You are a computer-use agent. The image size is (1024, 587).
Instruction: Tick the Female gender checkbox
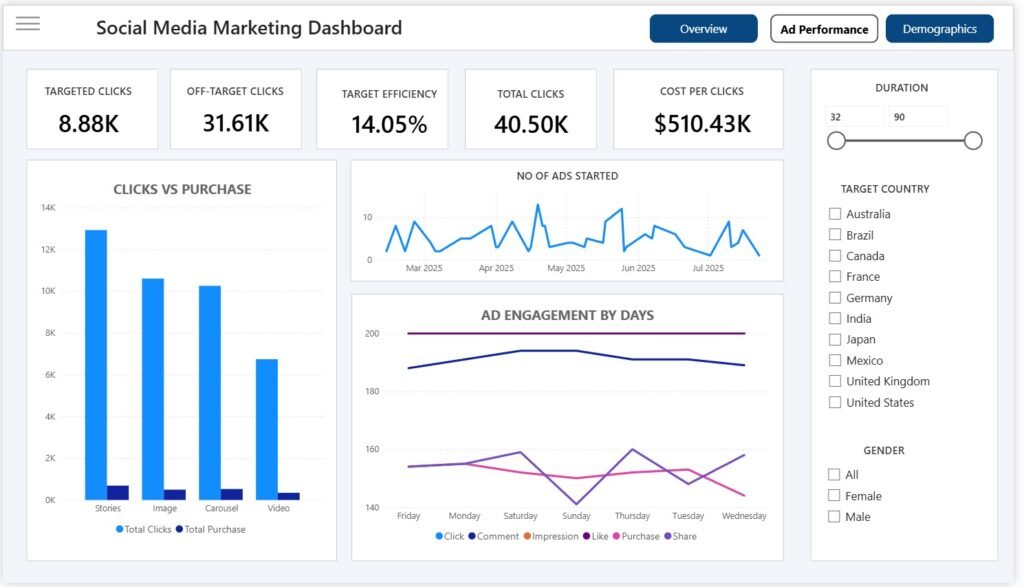pyautogui.click(x=835, y=496)
